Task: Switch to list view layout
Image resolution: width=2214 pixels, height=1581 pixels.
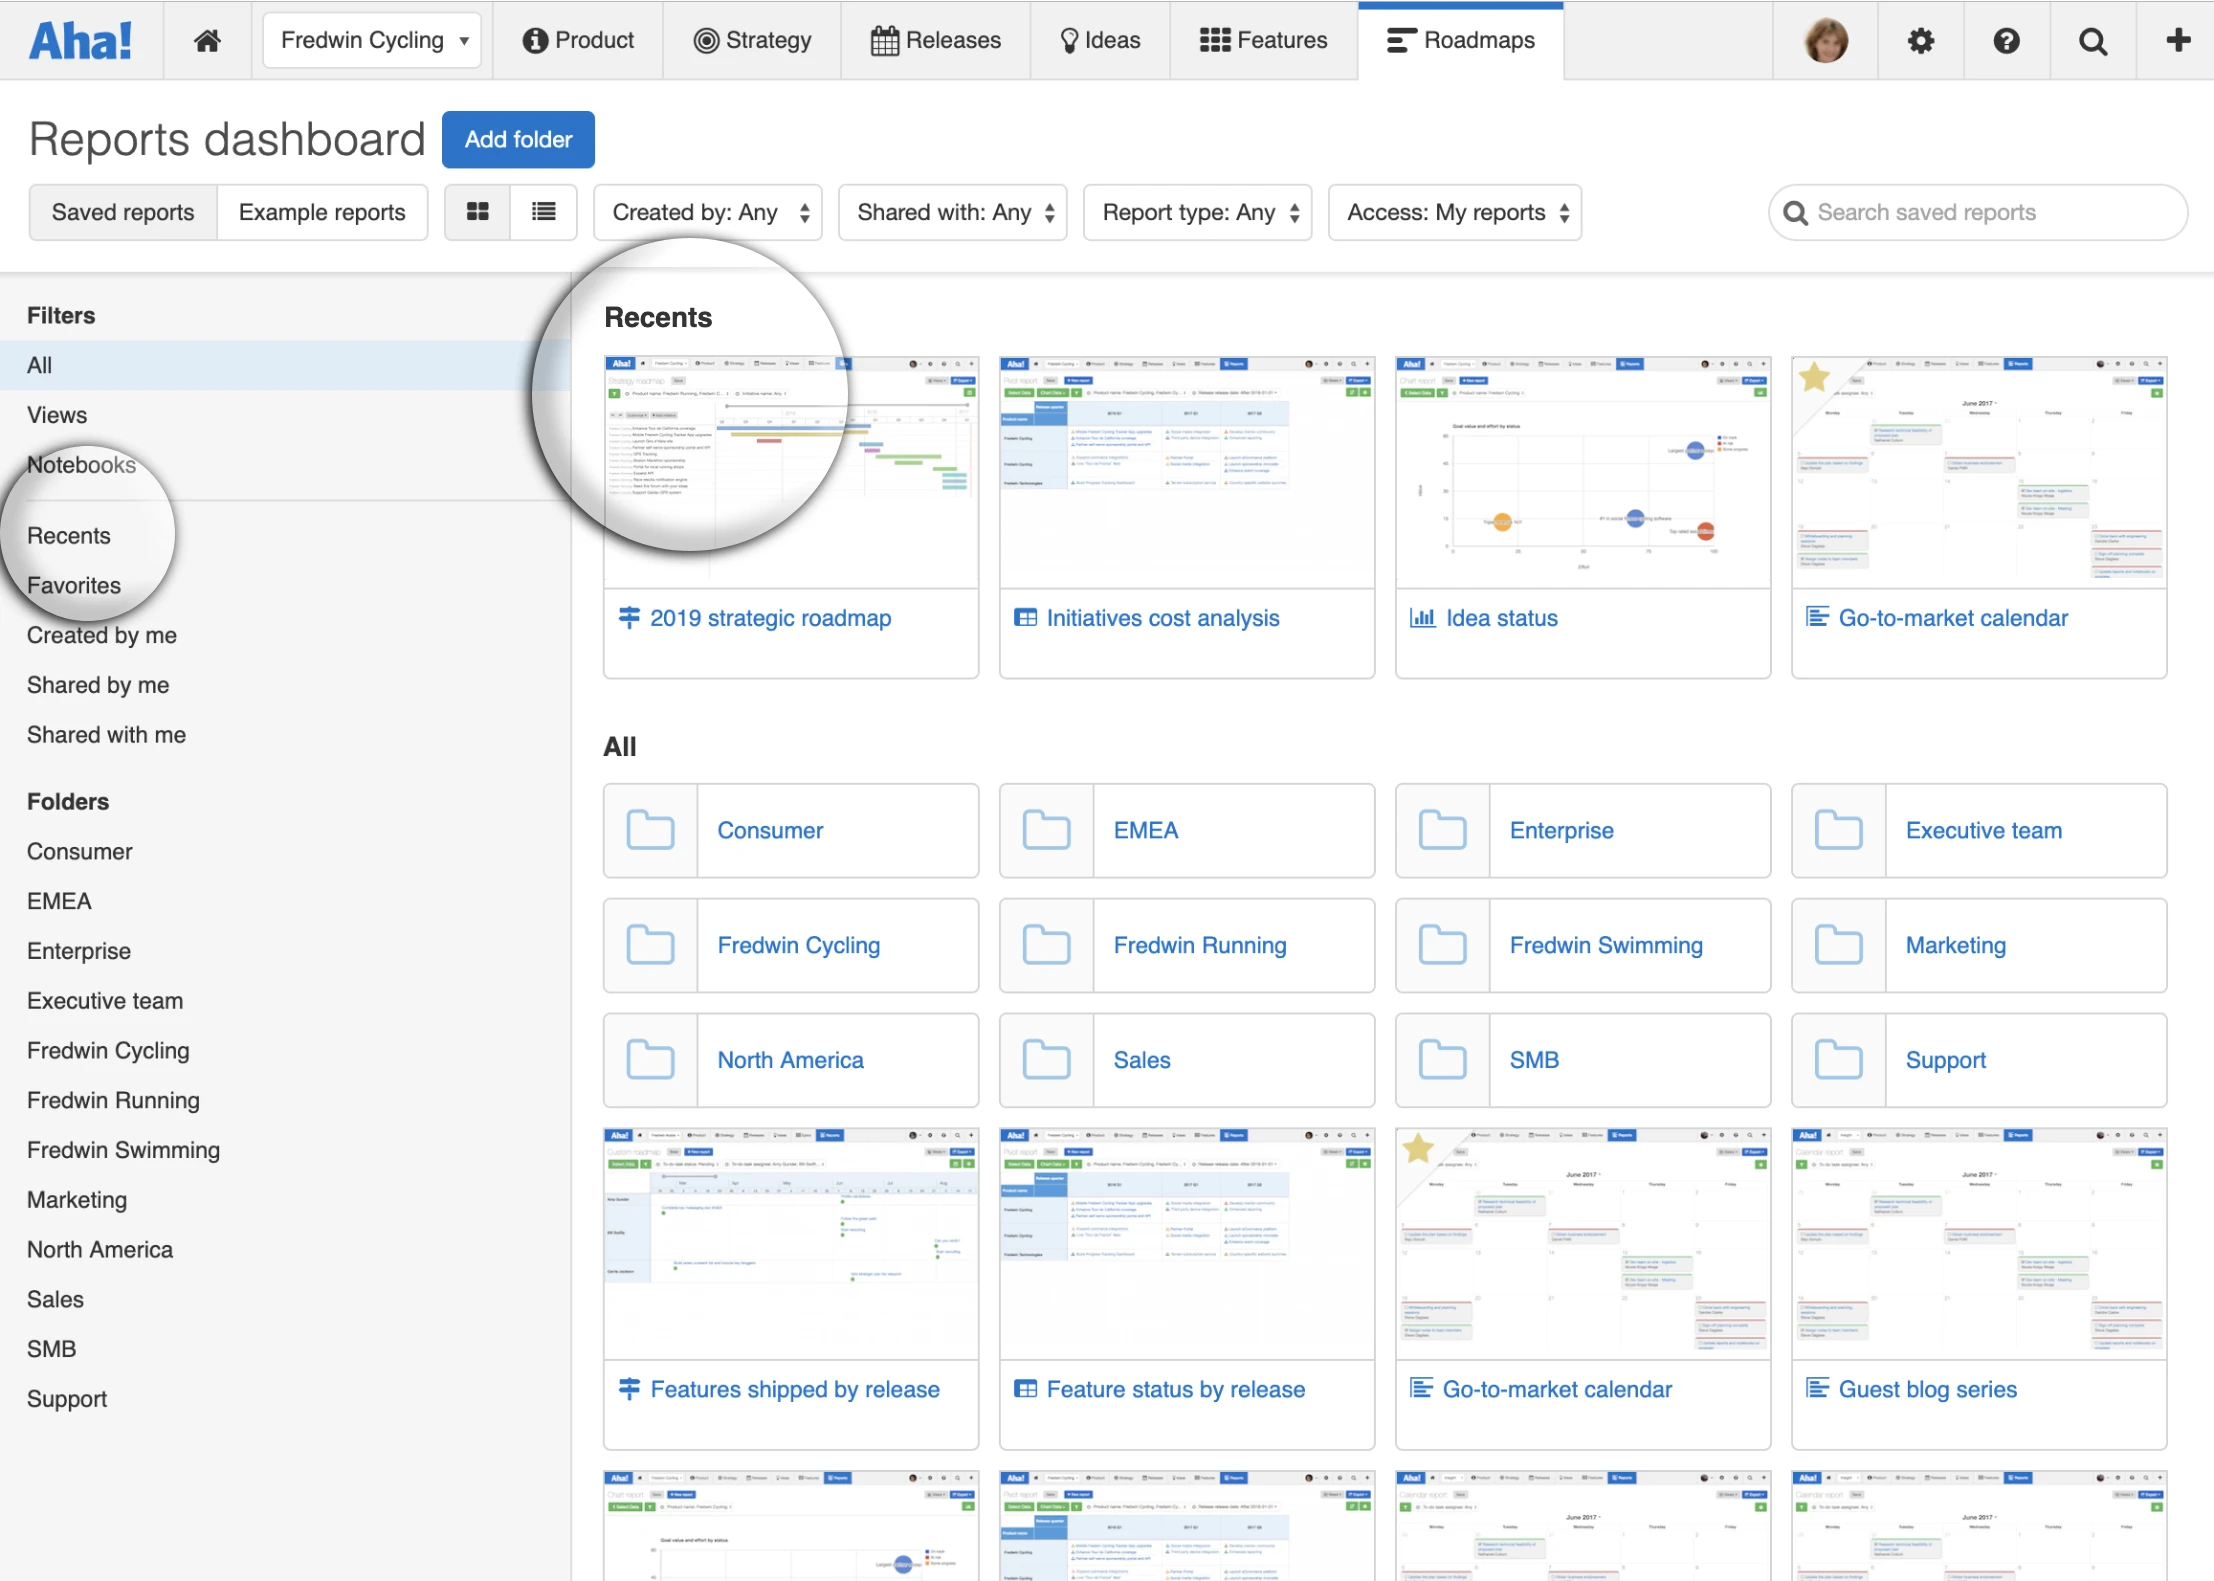Action: click(543, 212)
